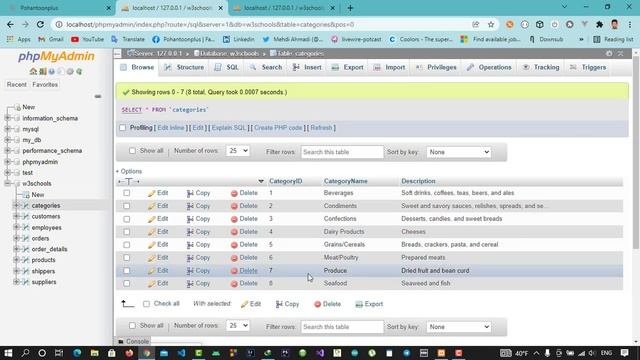Image resolution: width=640 pixels, height=360 pixels.
Task: Click the bottom Filter rows search field
Action: click(342, 327)
